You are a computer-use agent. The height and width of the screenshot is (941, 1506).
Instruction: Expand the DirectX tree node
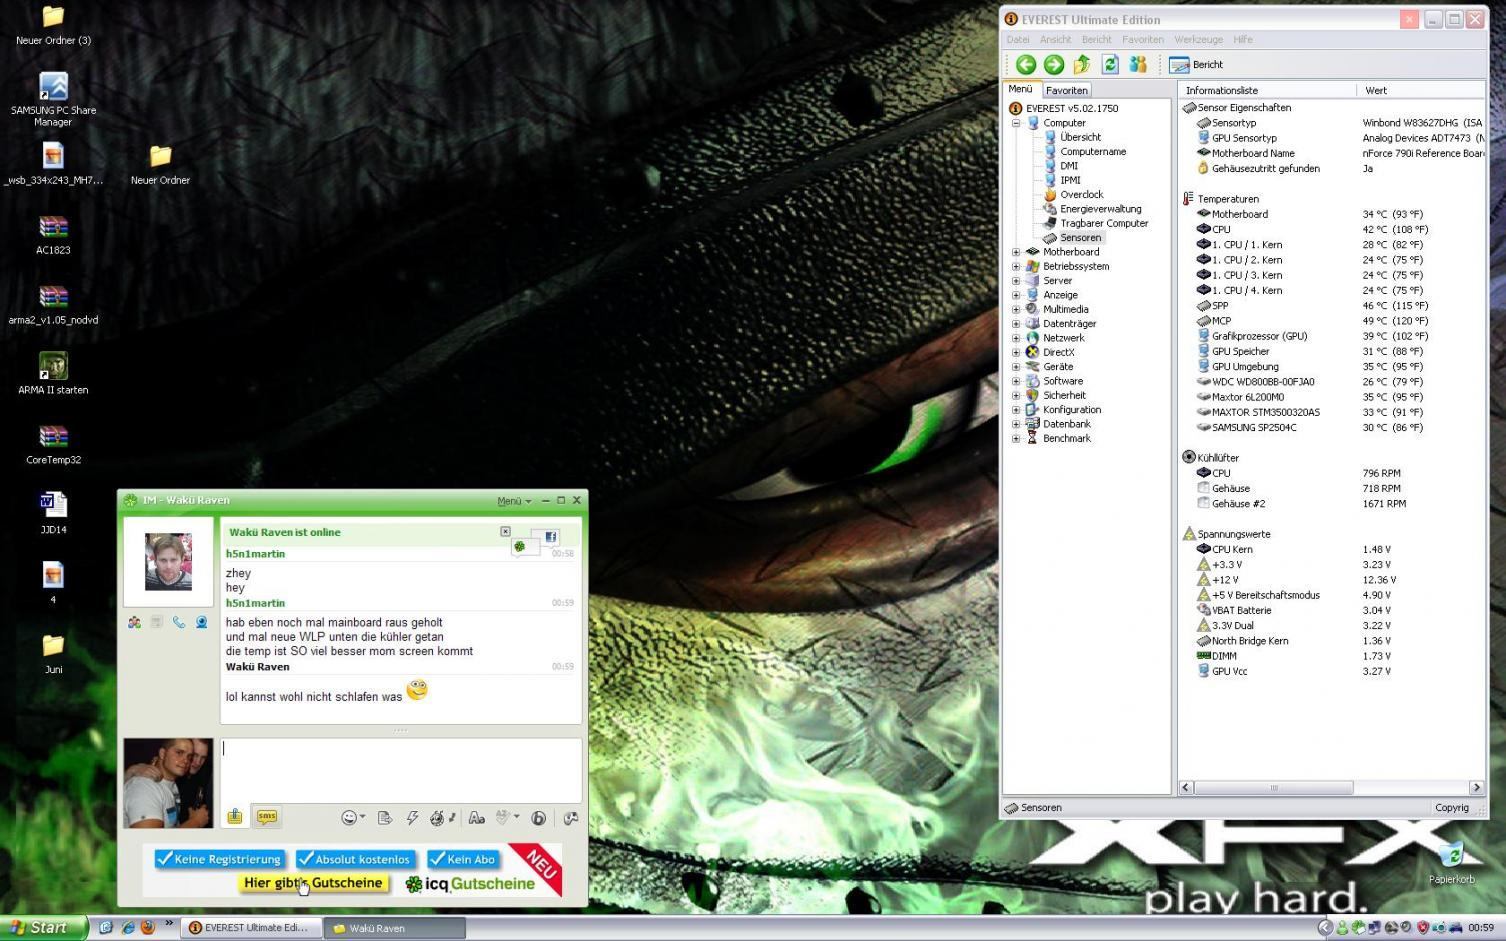[x=1016, y=352]
